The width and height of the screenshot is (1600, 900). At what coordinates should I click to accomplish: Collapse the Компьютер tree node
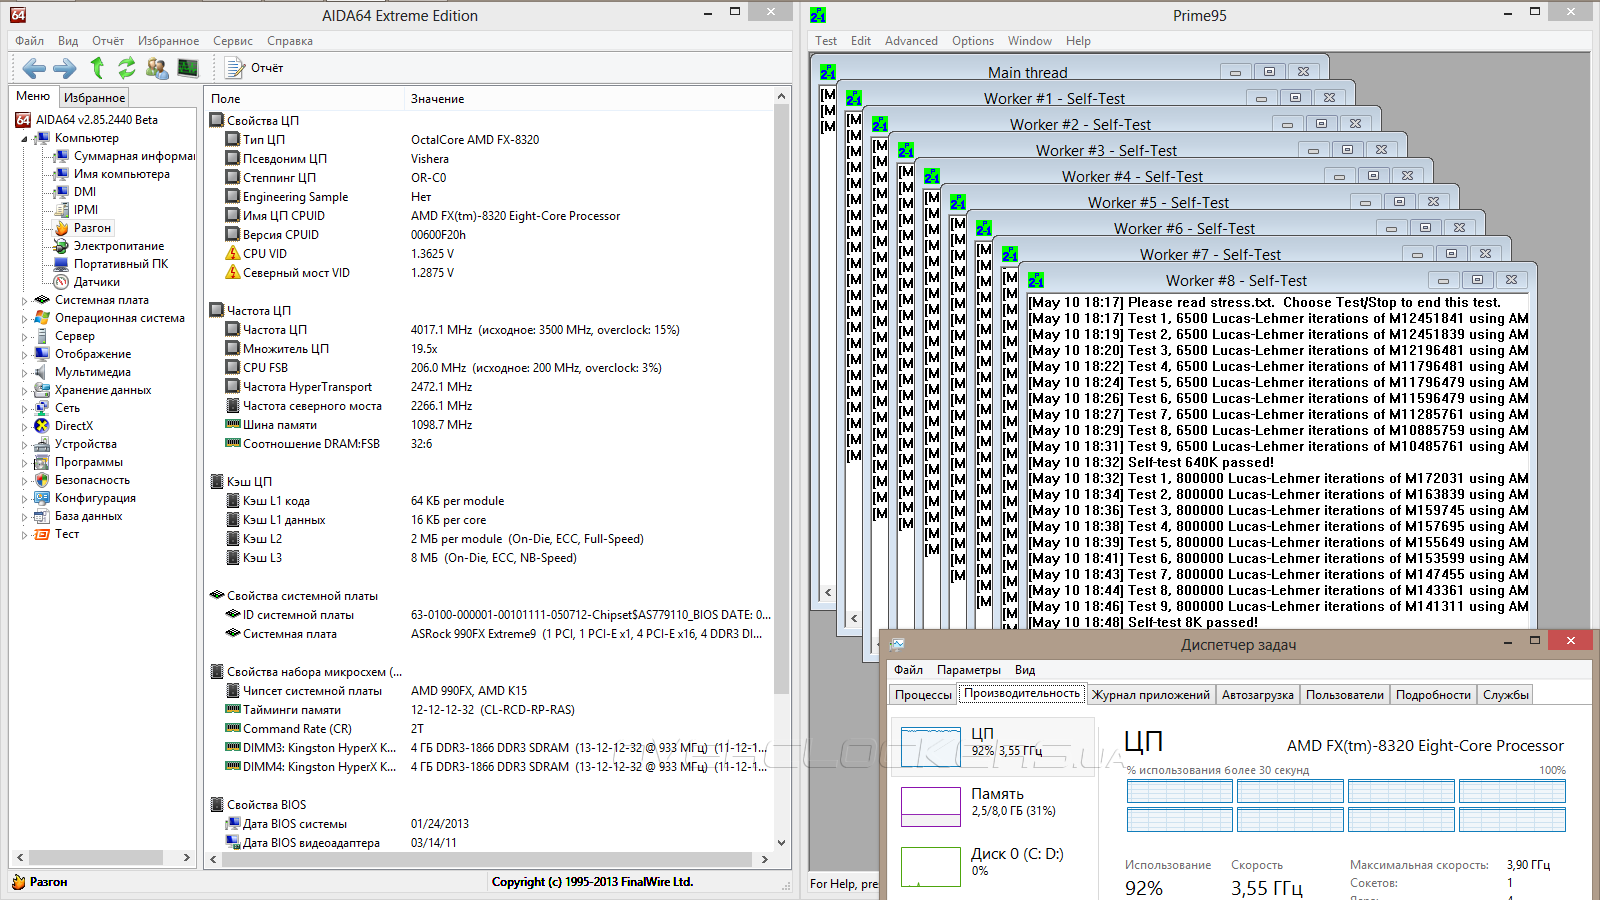25,139
